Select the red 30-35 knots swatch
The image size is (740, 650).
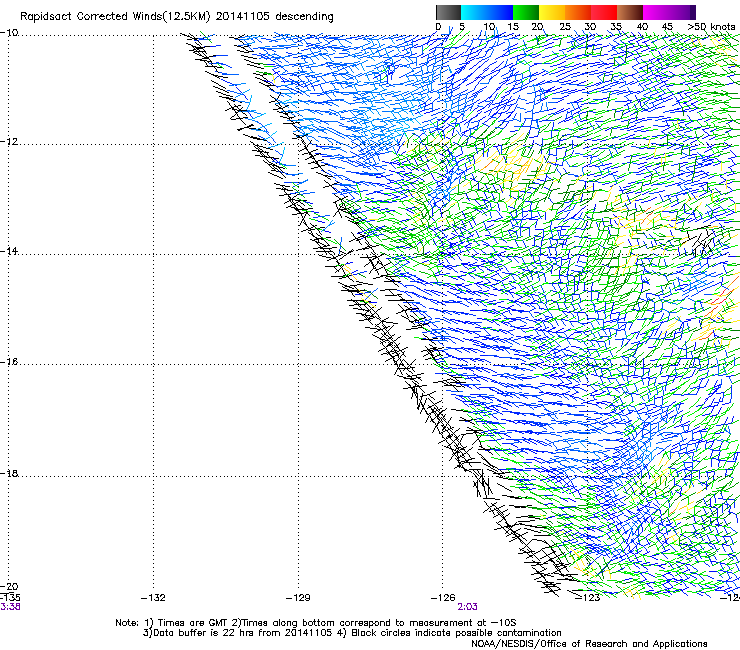[604, 12]
